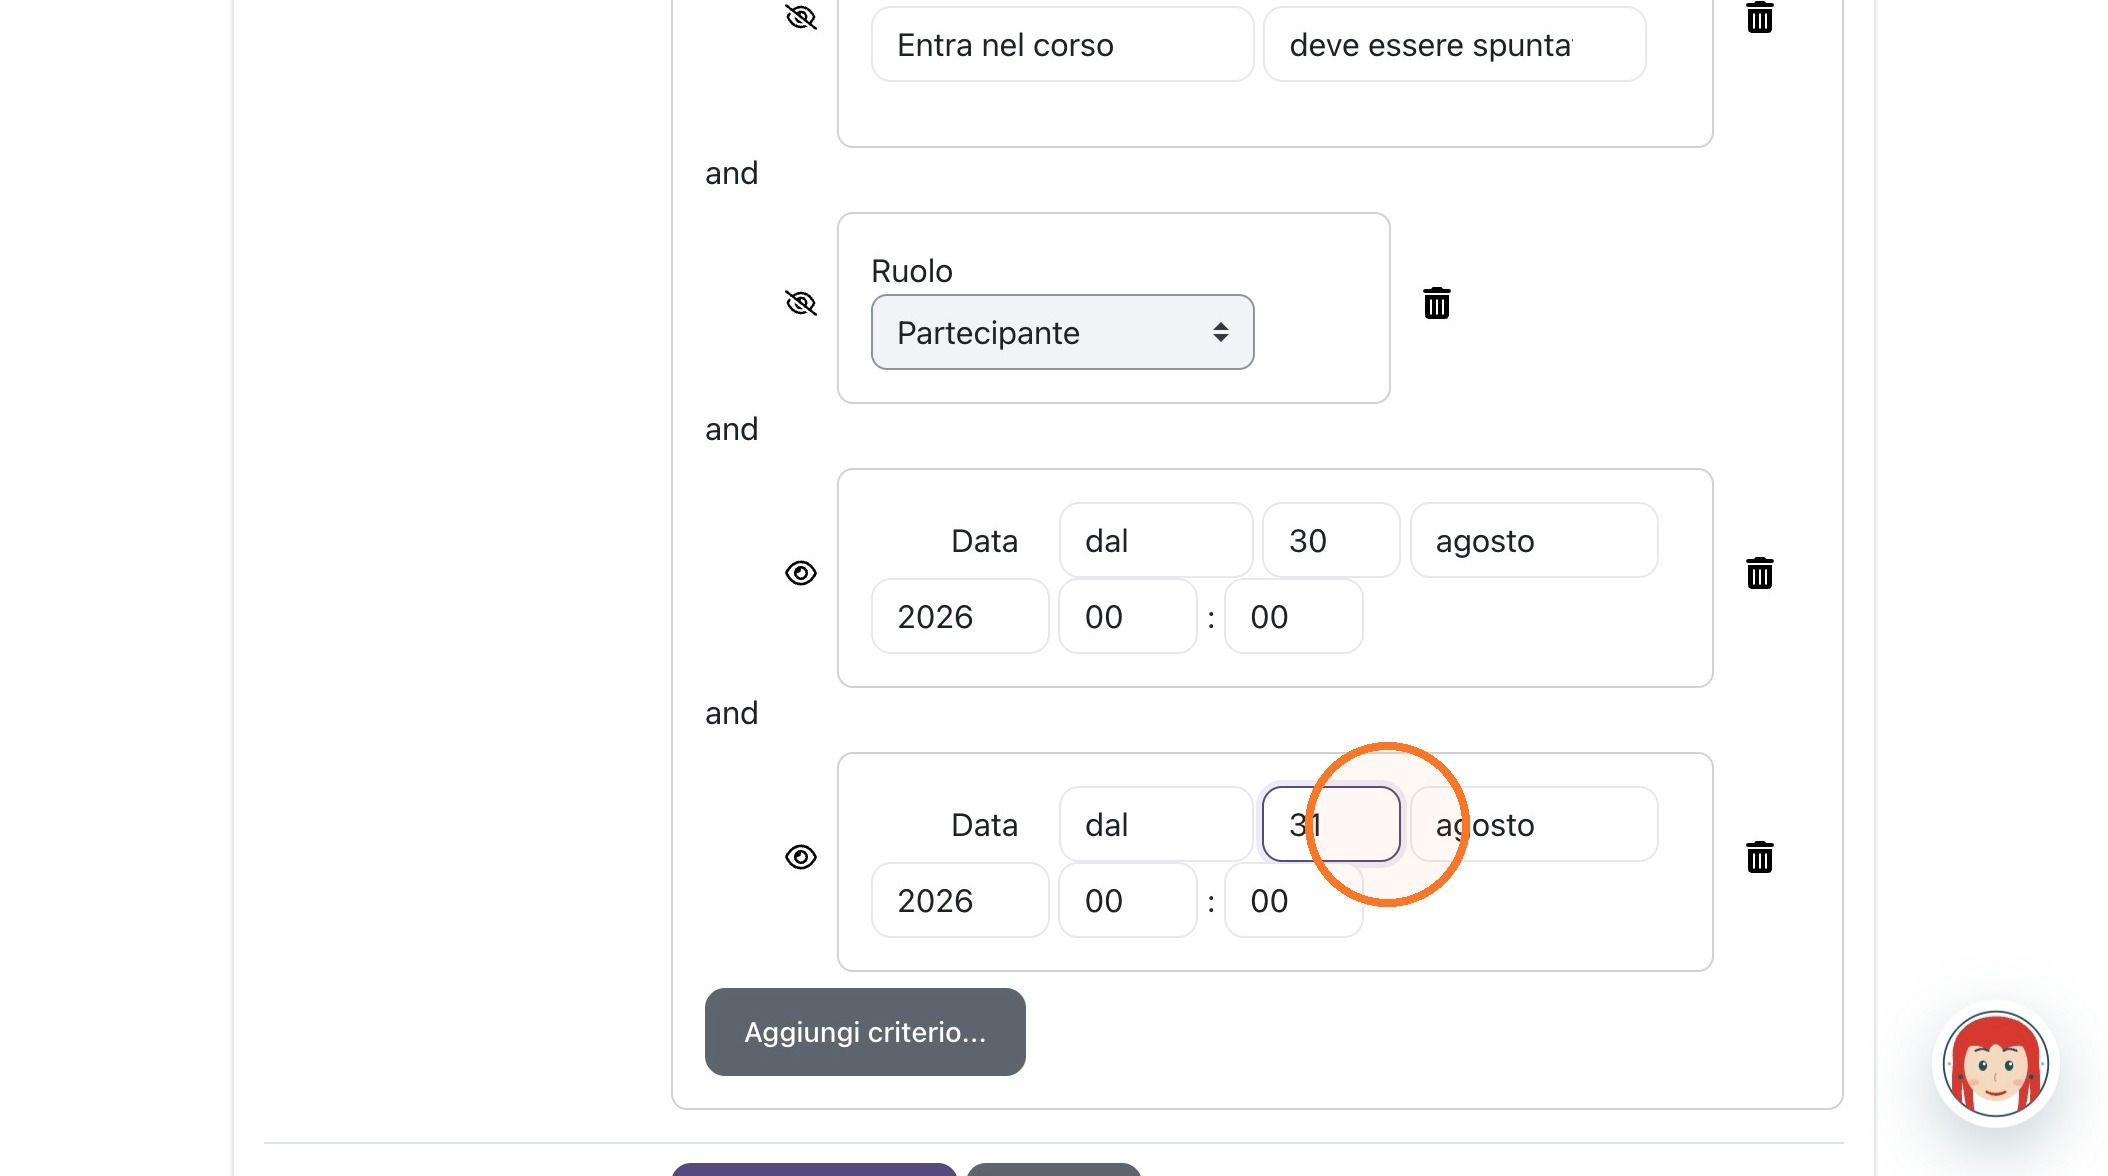
Task: Open hour 00 dropdown in second date restriction
Action: [1128, 901]
